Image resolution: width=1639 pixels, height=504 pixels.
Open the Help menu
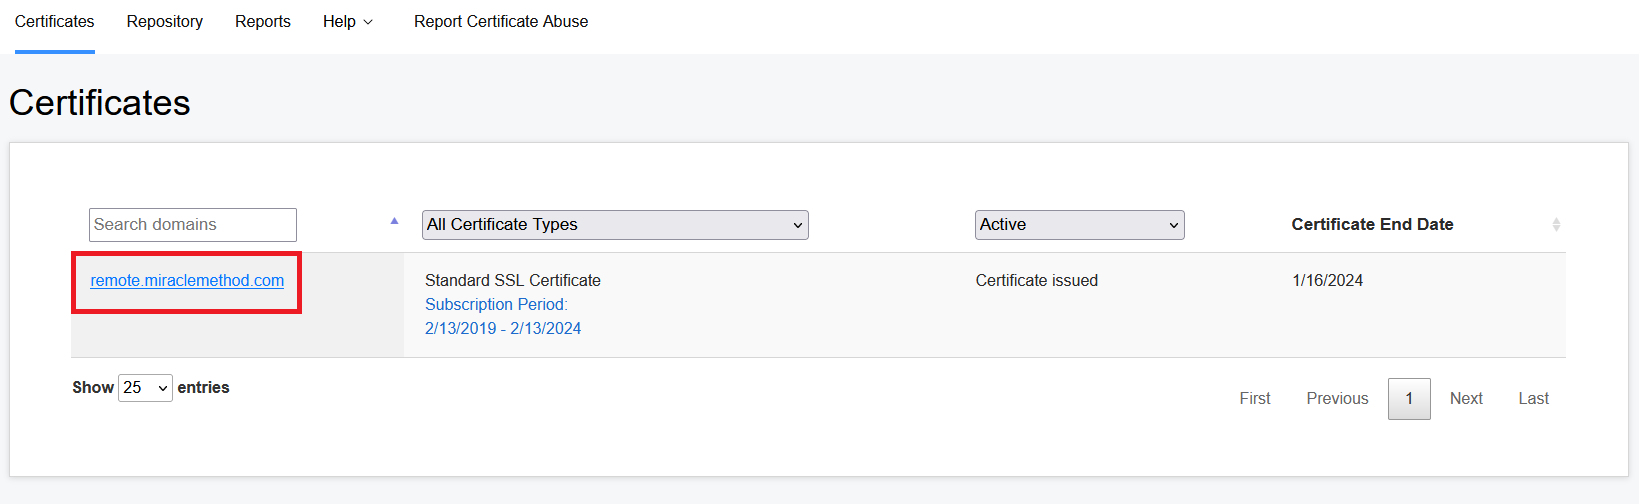pyautogui.click(x=347, y=22)
